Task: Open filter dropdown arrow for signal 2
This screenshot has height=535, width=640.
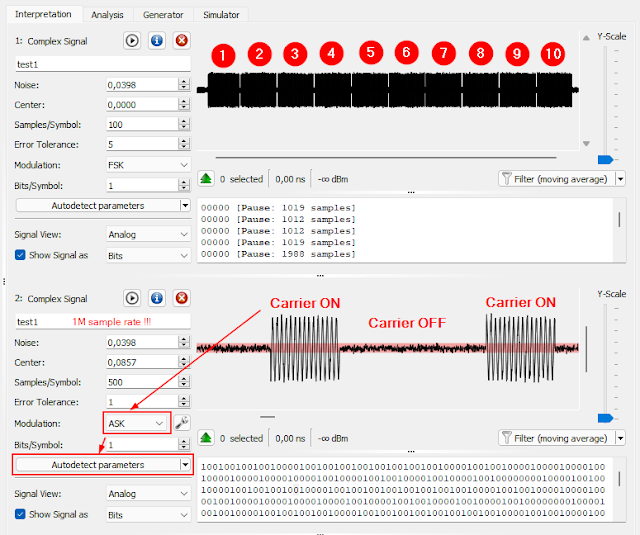Action: (x=620, y=438)
